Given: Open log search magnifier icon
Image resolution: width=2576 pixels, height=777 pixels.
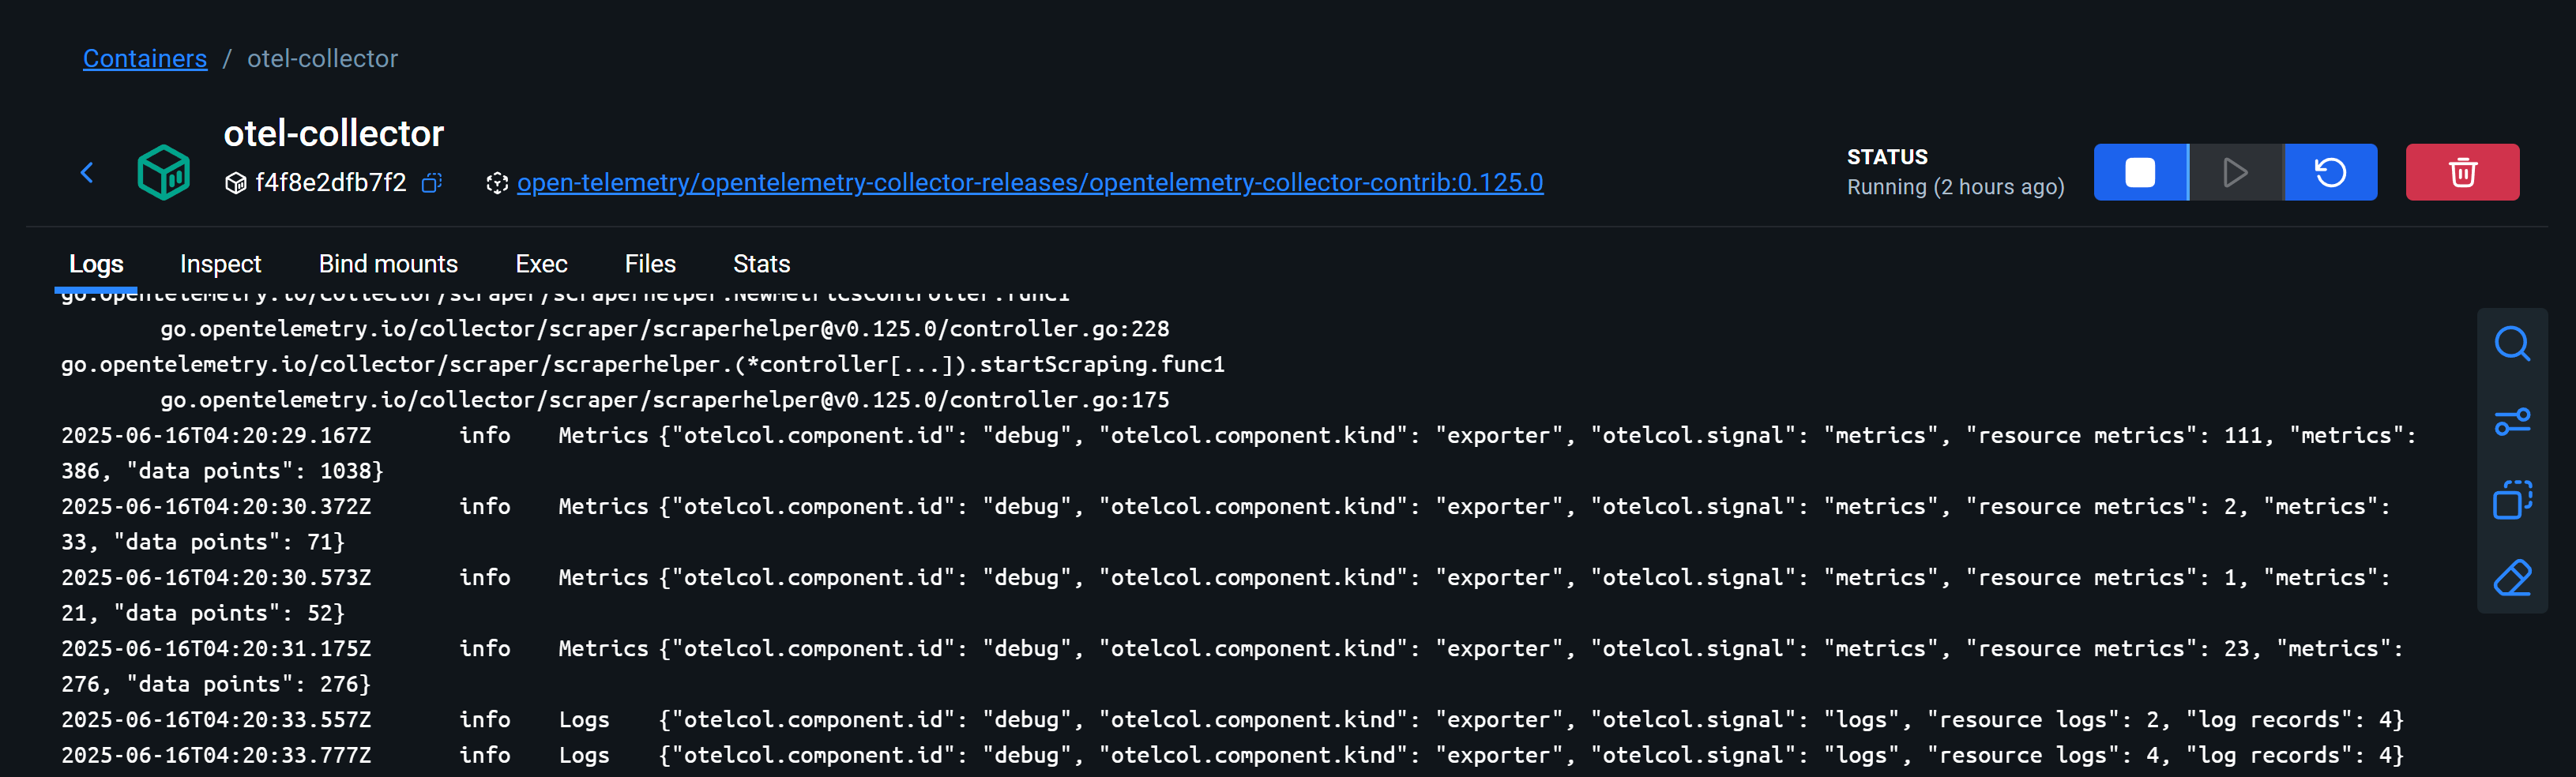Looking at the screenshot, I should coord(2511,344).
